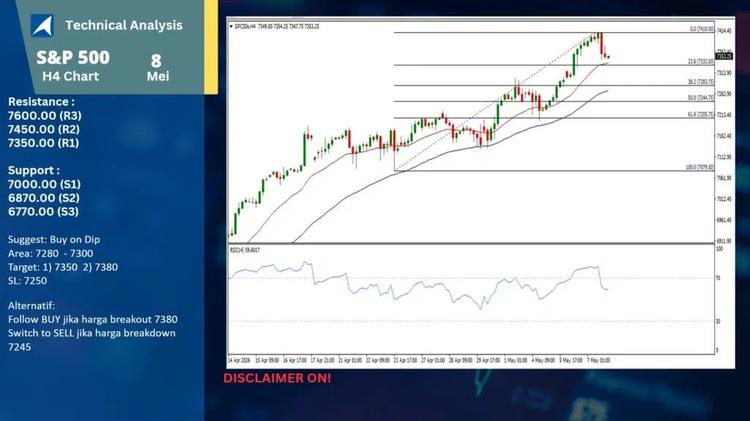
Task: Click the chart symbol dropdown arrow
Action: [x=232, y=26]
